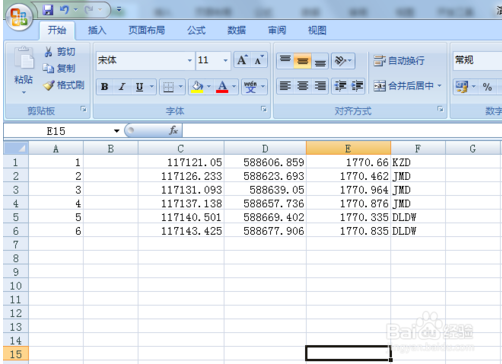Open the font name dropdown showing 宋体

[x=190, y=60]
